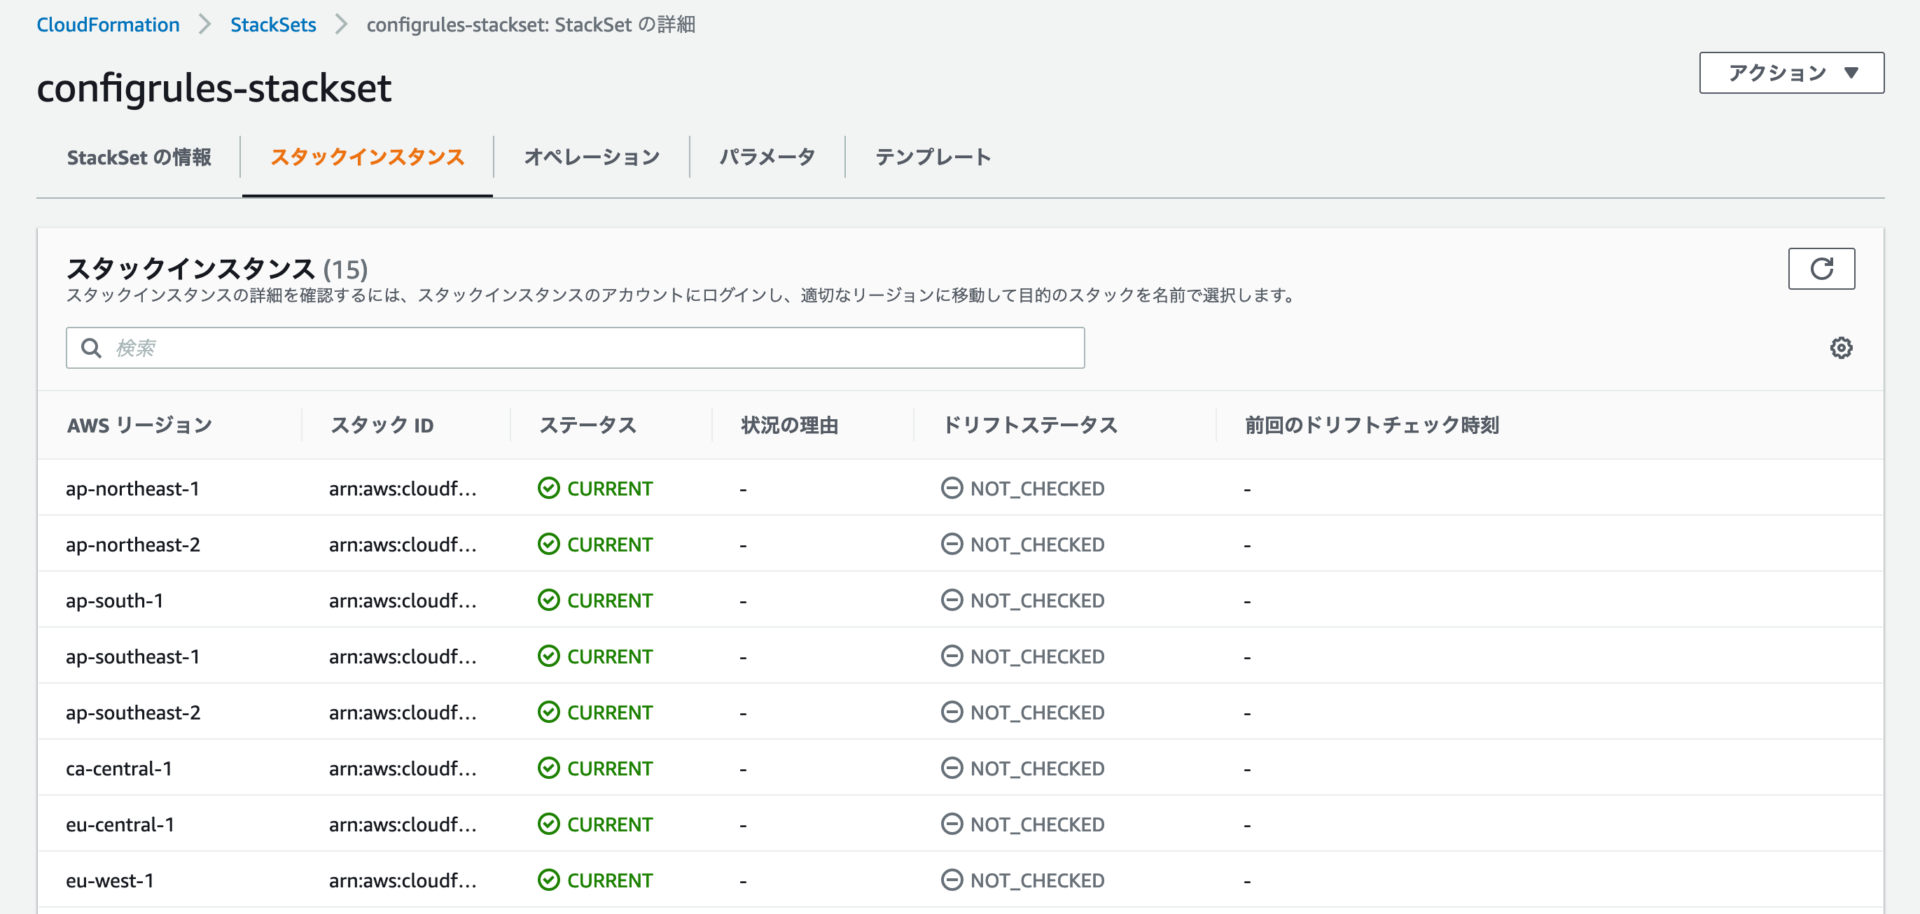Click the green CURRENT status icon for ap-northeast-1
The image size is (1920, 914).
[x=549, y=488]
